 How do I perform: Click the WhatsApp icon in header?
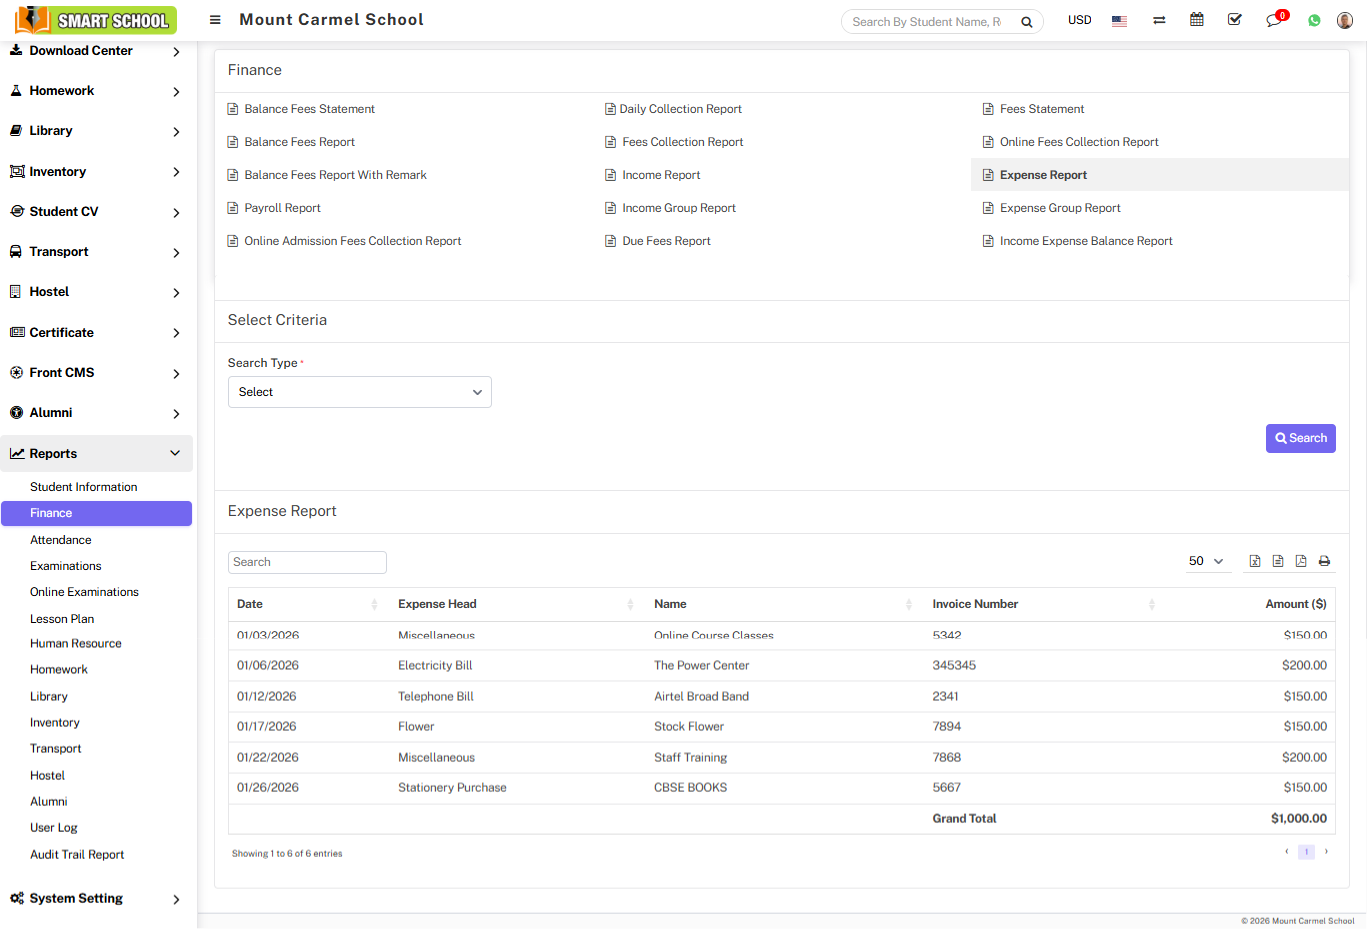pos(1314,20)
